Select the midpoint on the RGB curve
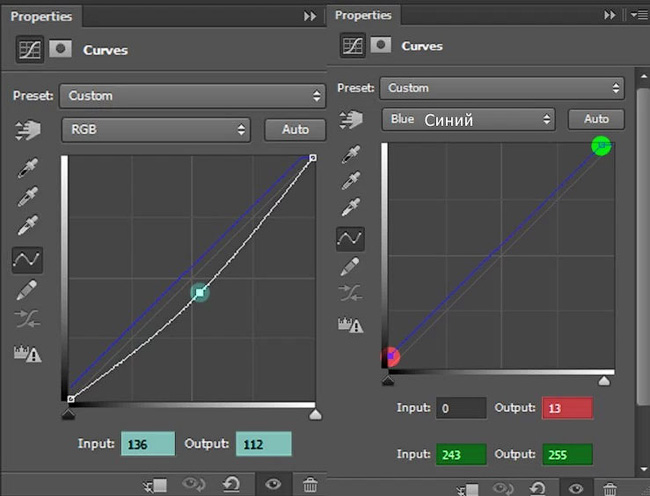 point(200,293)
